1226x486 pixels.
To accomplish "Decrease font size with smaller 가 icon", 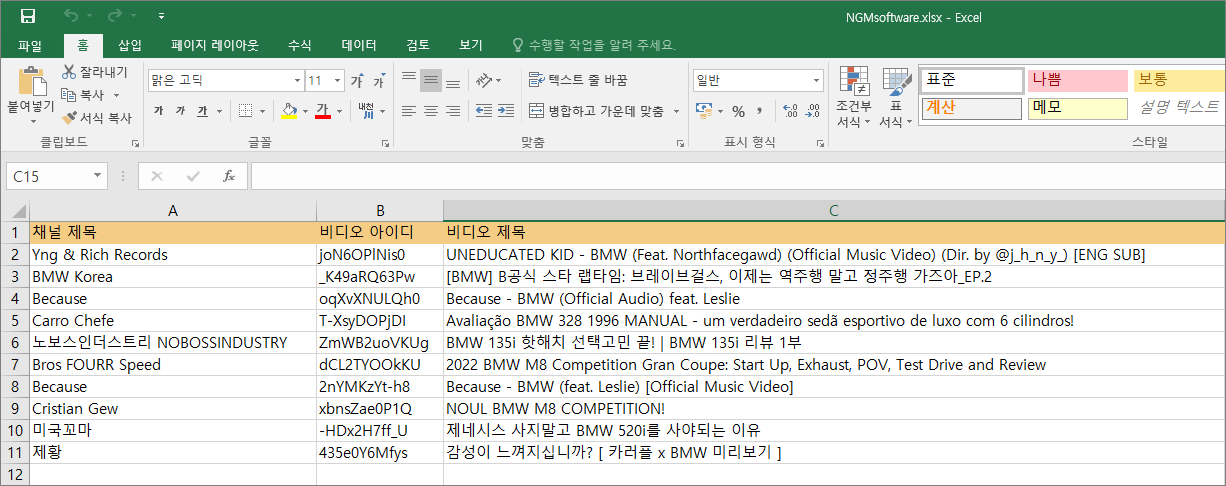I will [x=379, y=80].
